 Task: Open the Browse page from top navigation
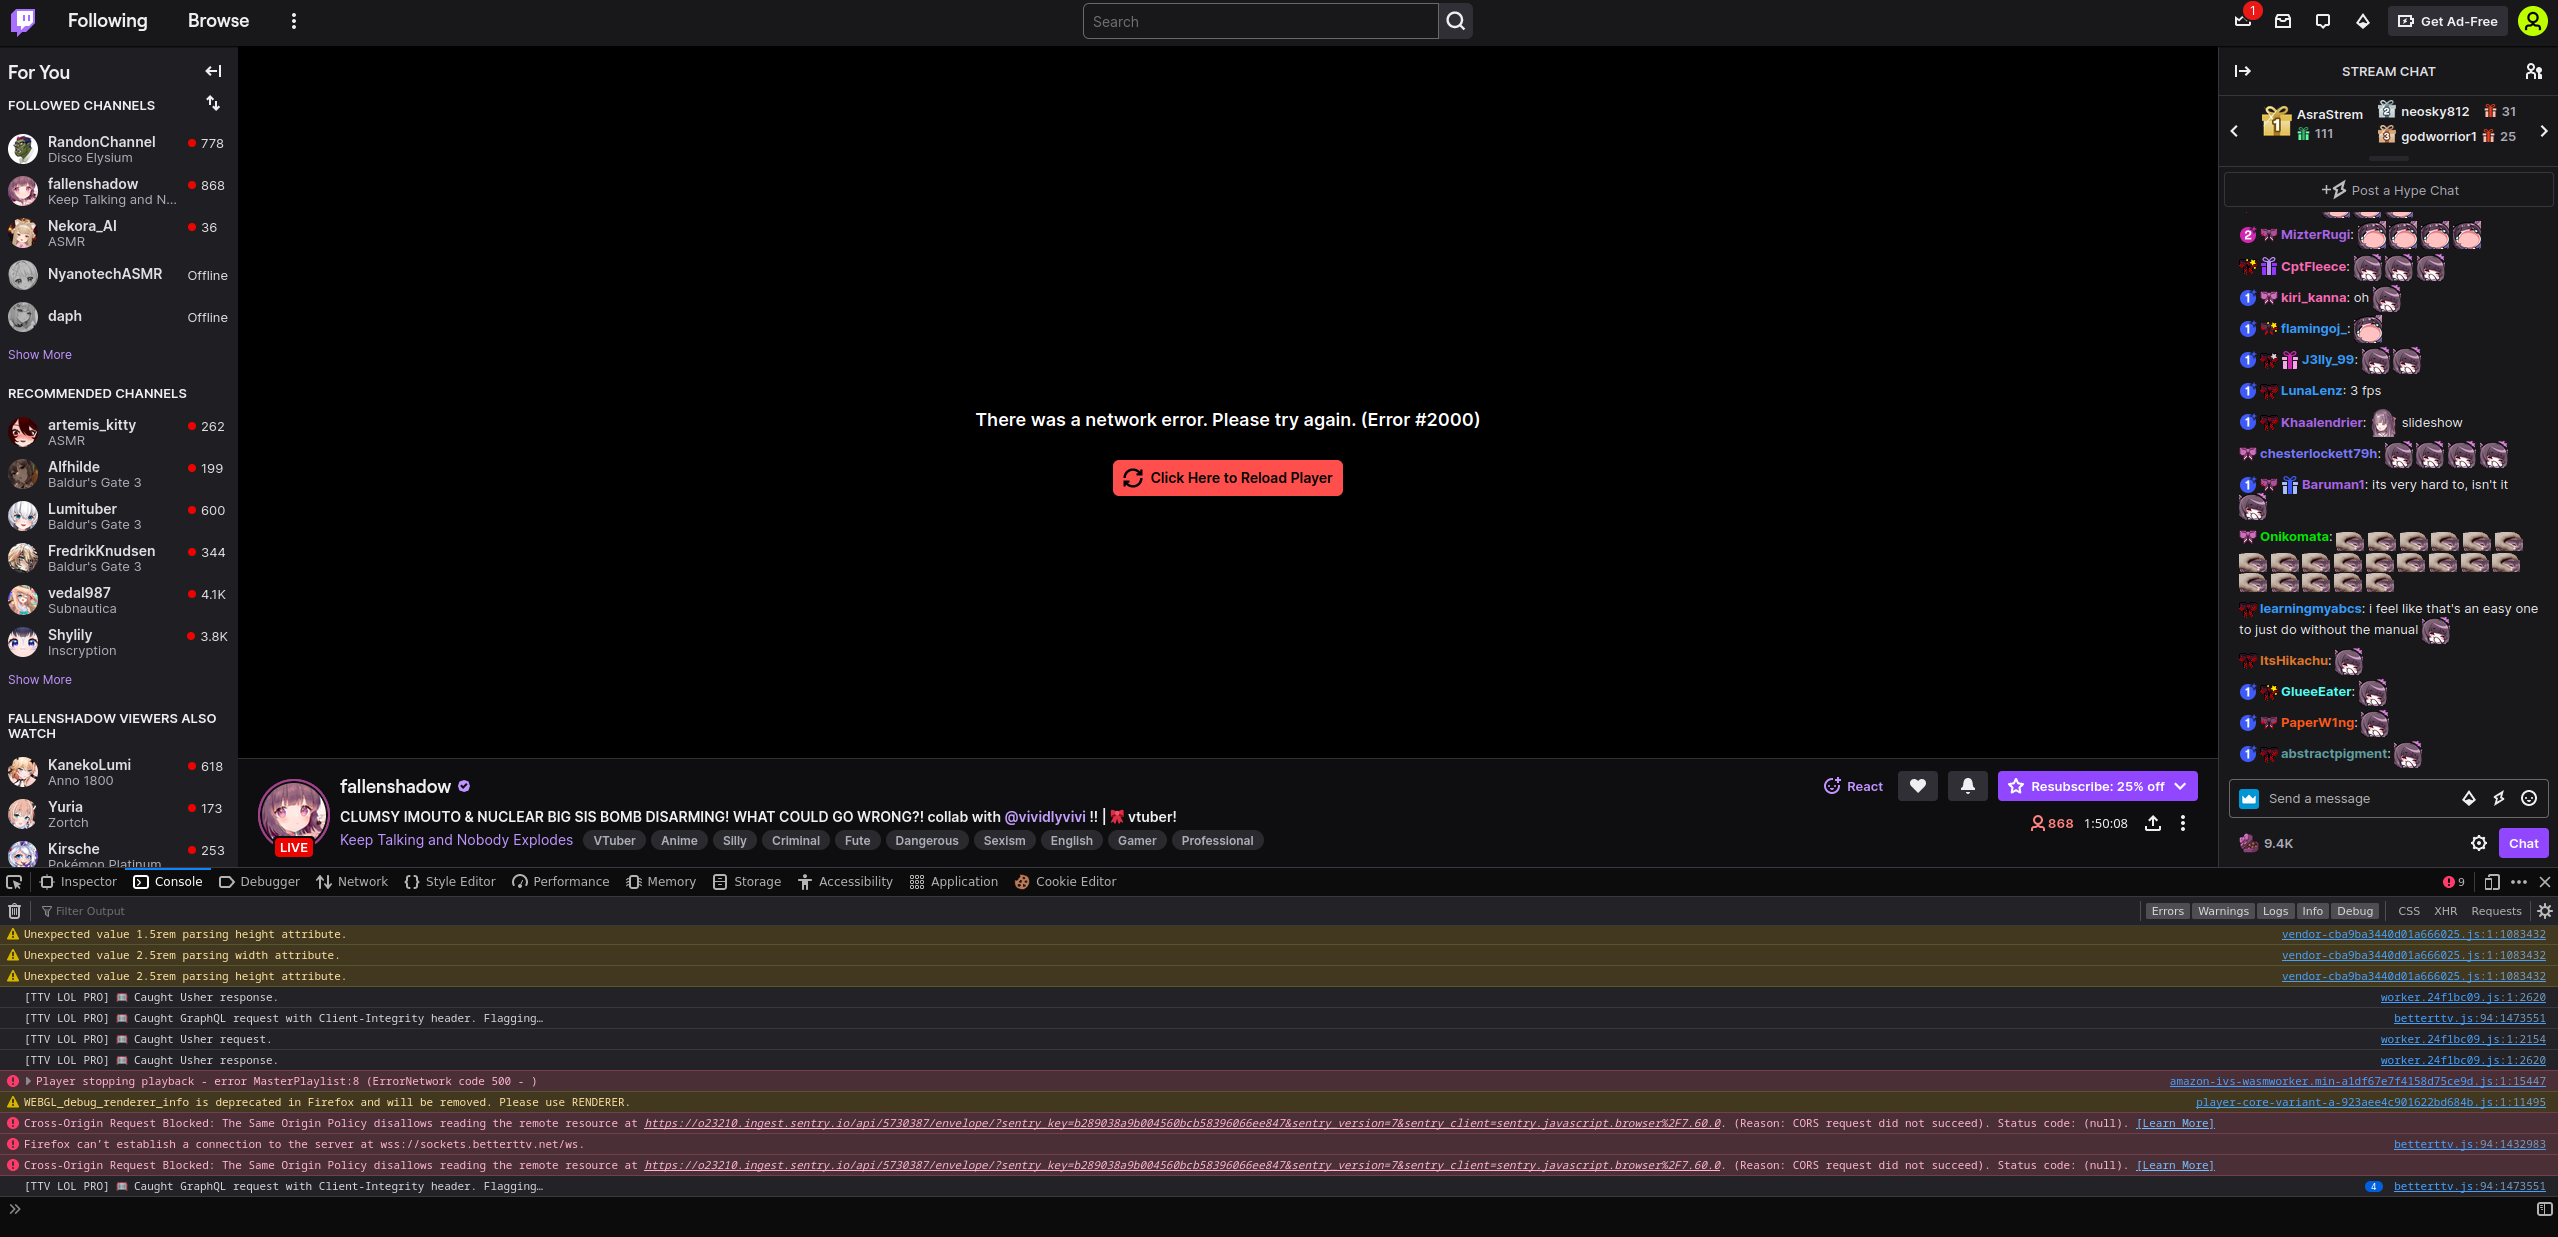tap(218, 20)
